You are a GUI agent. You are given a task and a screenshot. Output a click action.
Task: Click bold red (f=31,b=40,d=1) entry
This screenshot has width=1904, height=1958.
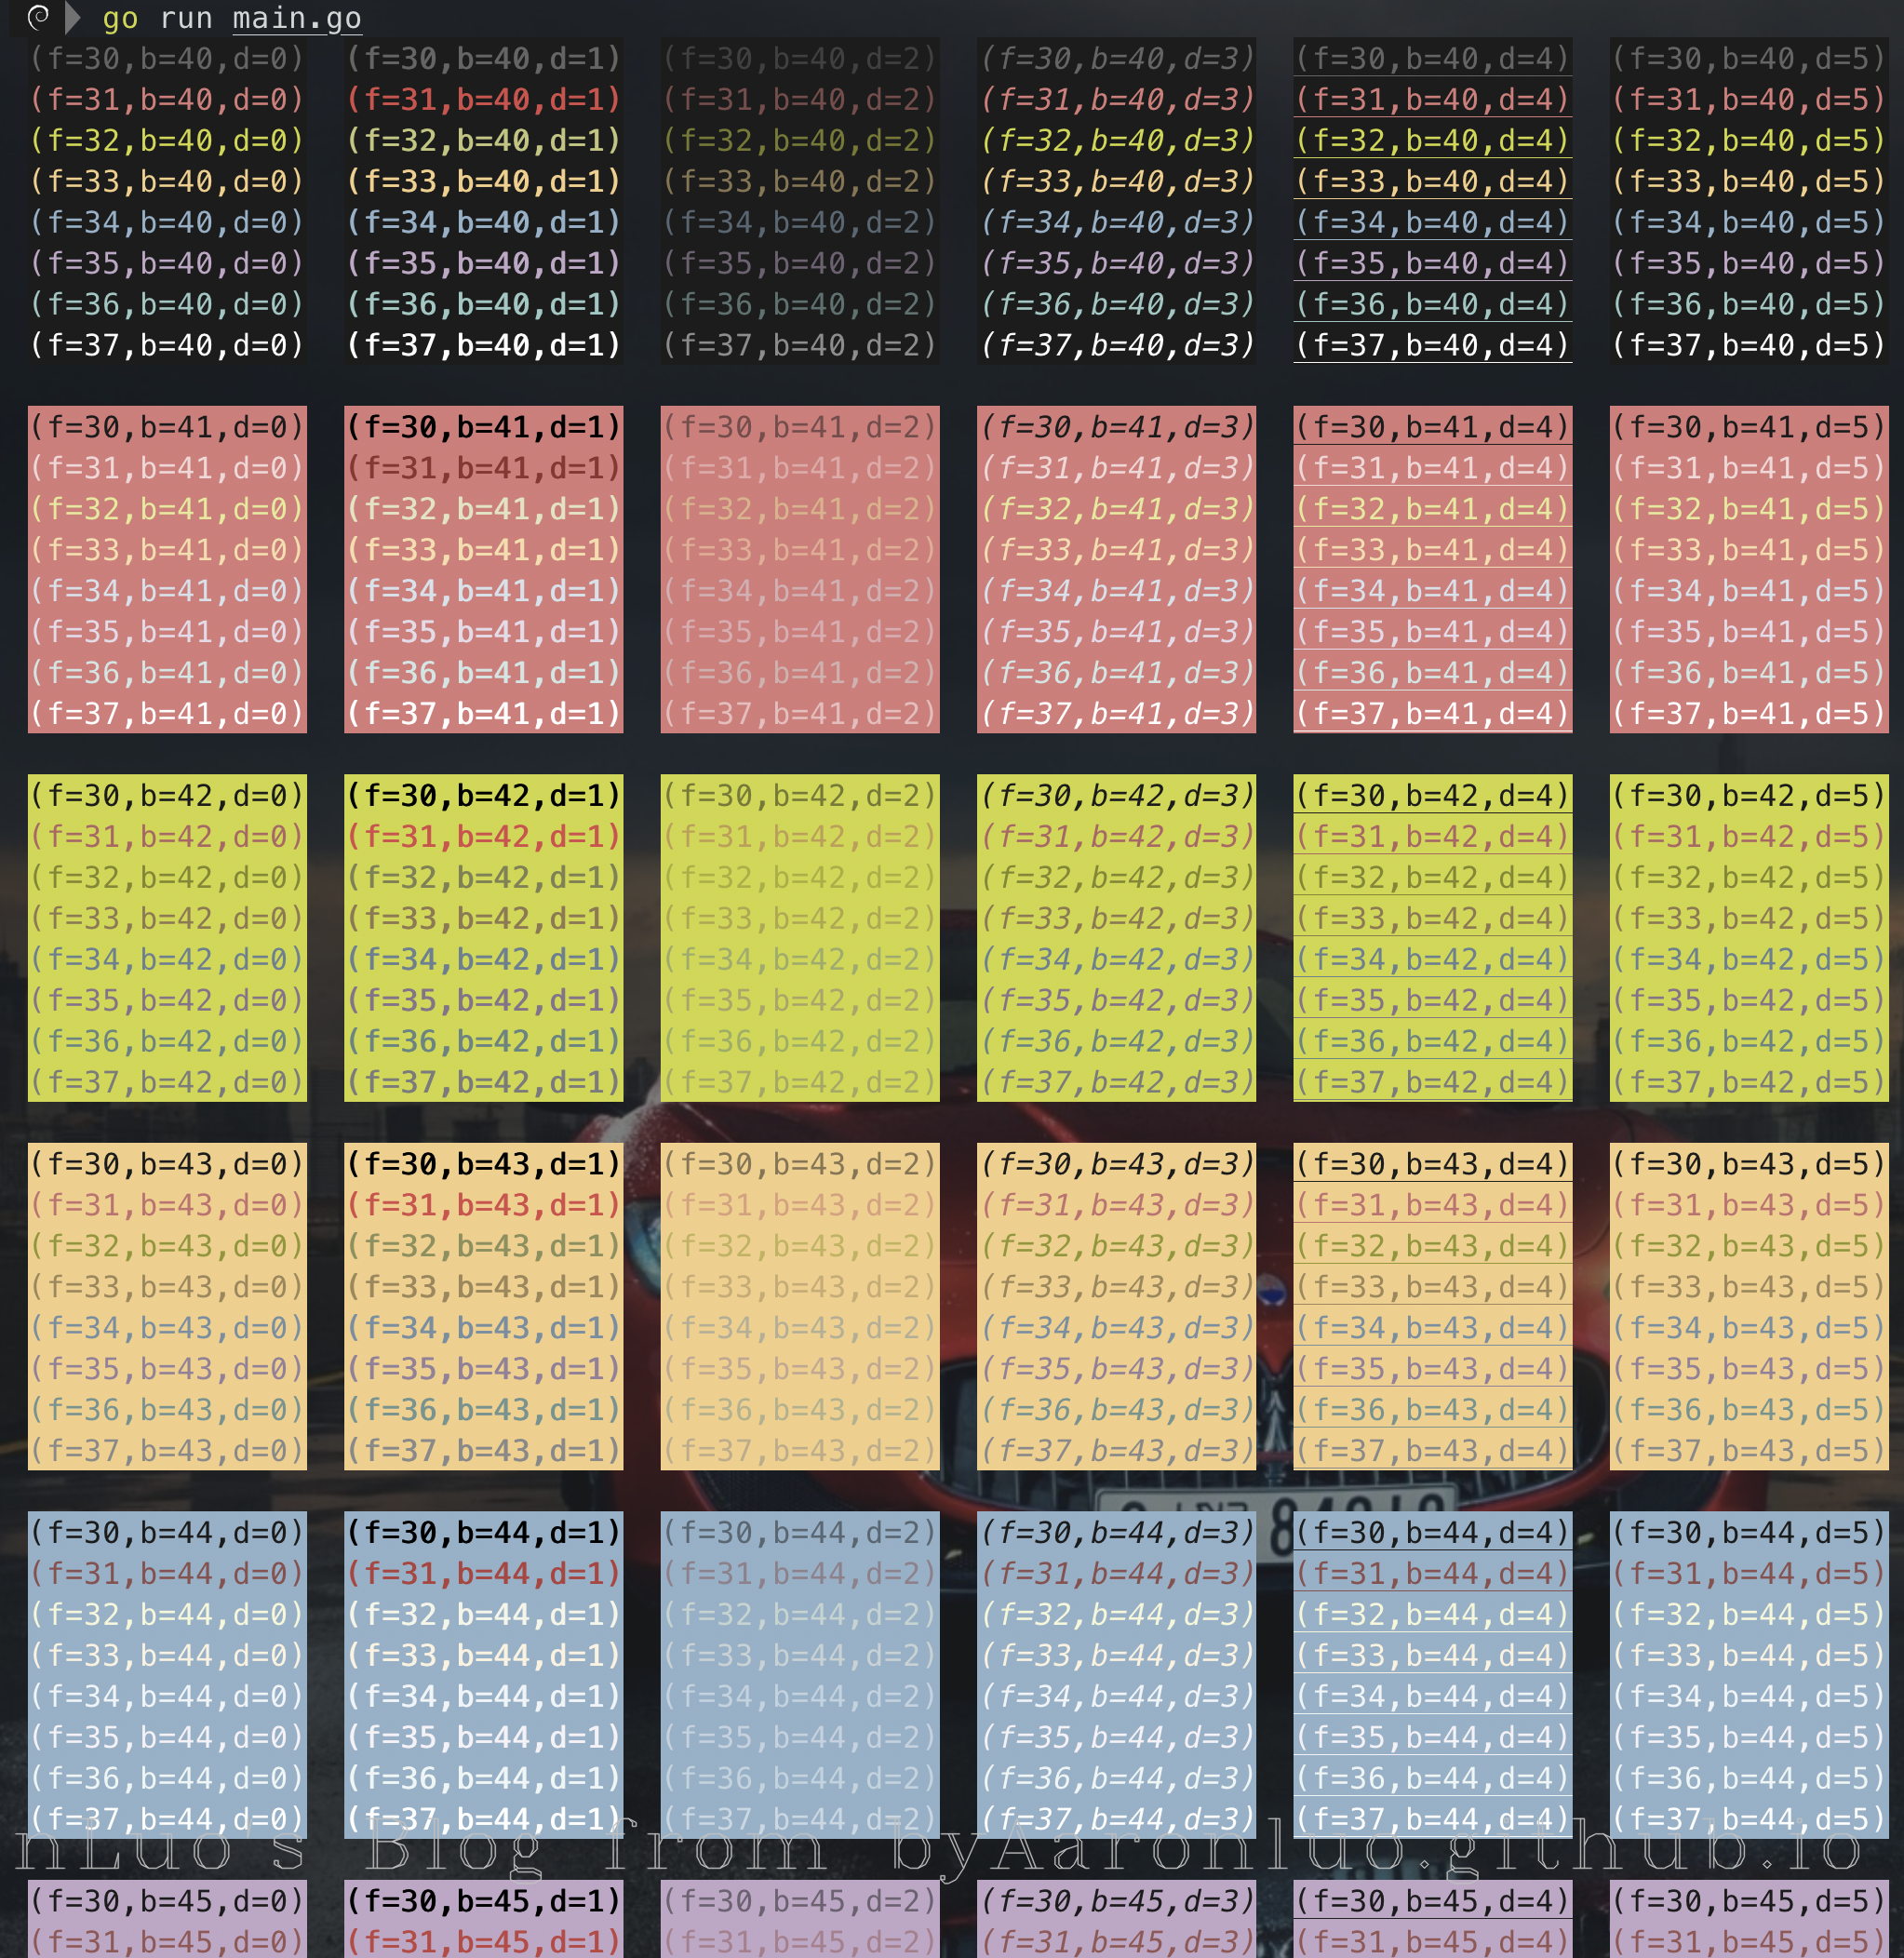coord(483,99)
